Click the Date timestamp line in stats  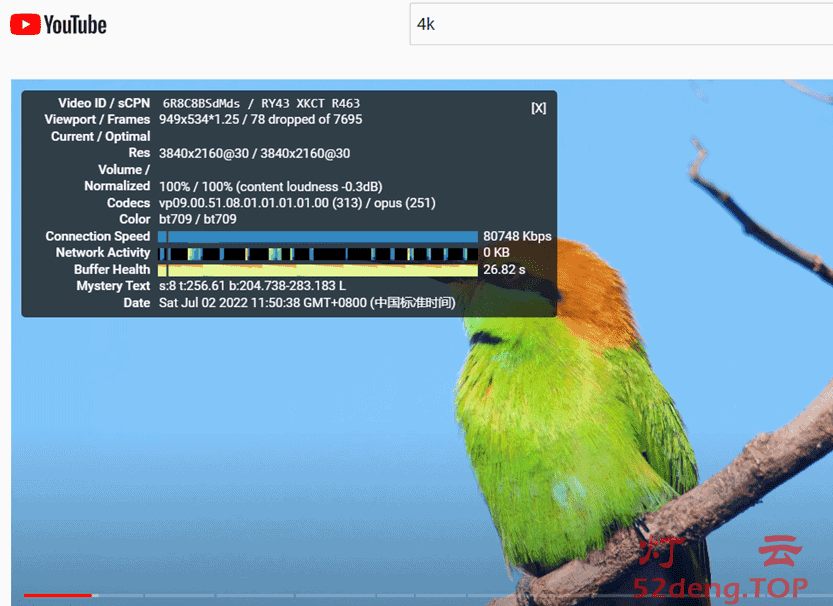click(x=307, y=302)
